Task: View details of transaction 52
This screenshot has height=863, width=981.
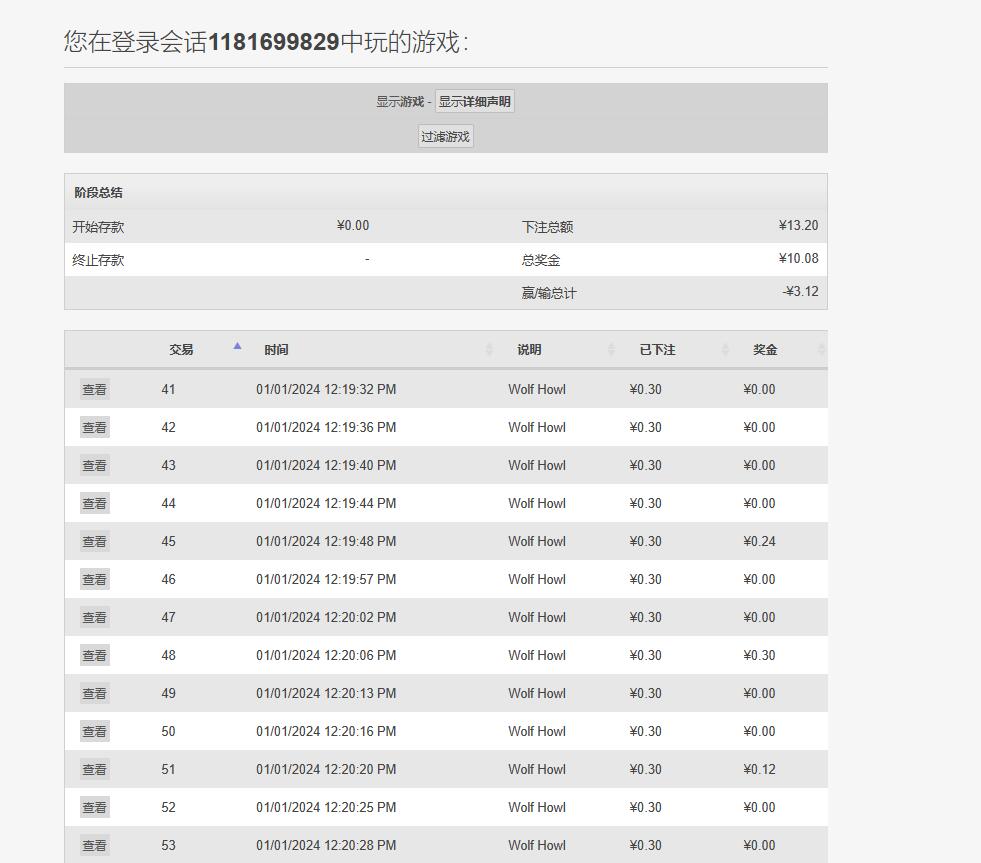Action: [x=94, y=808]
